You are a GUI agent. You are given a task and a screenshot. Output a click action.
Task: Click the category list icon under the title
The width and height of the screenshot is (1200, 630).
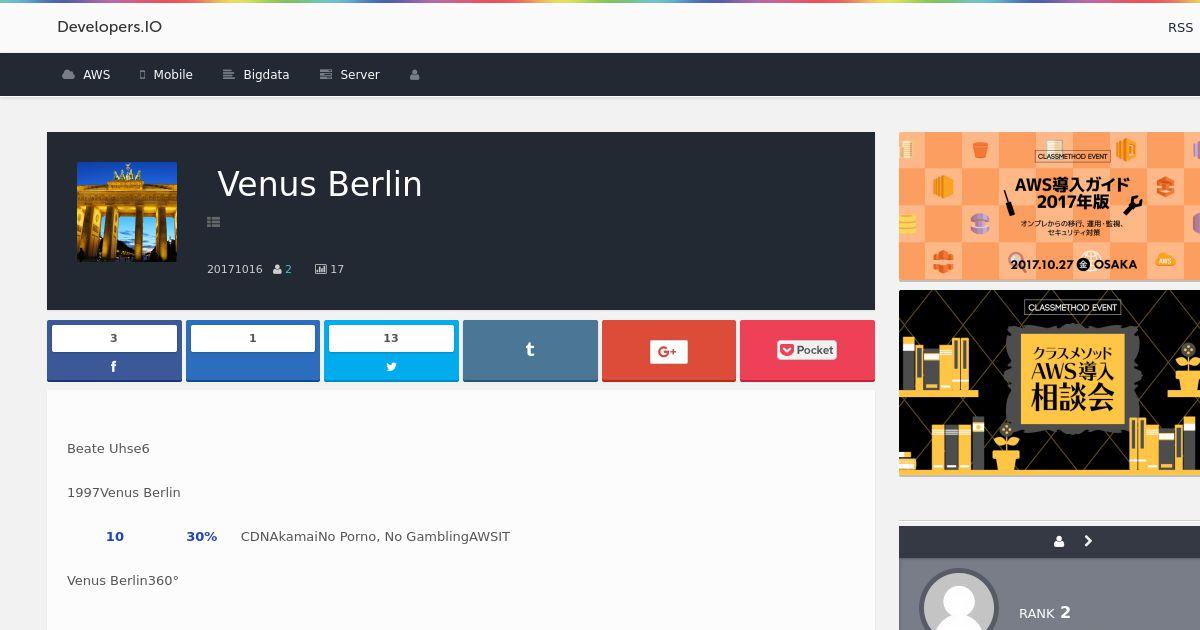[213, 222]
